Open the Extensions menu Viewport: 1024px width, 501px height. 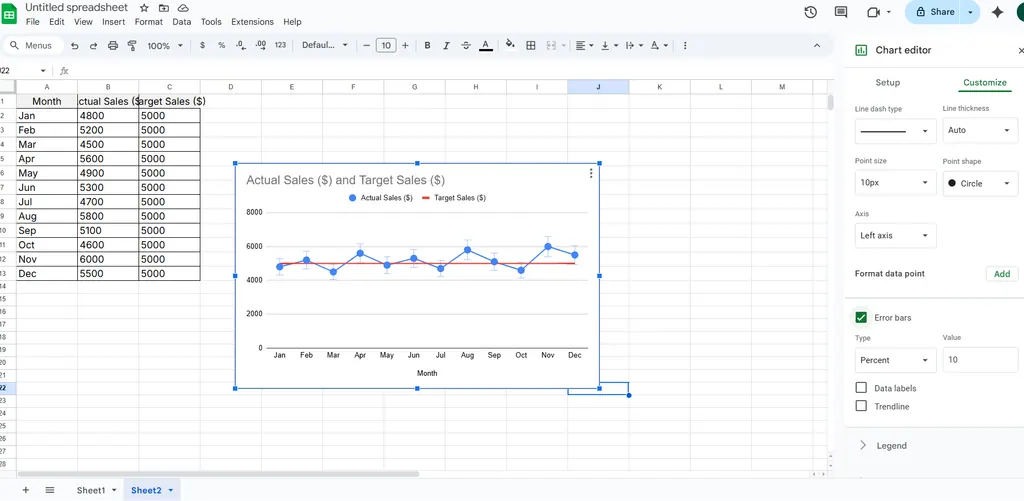[x=251, y=21]
